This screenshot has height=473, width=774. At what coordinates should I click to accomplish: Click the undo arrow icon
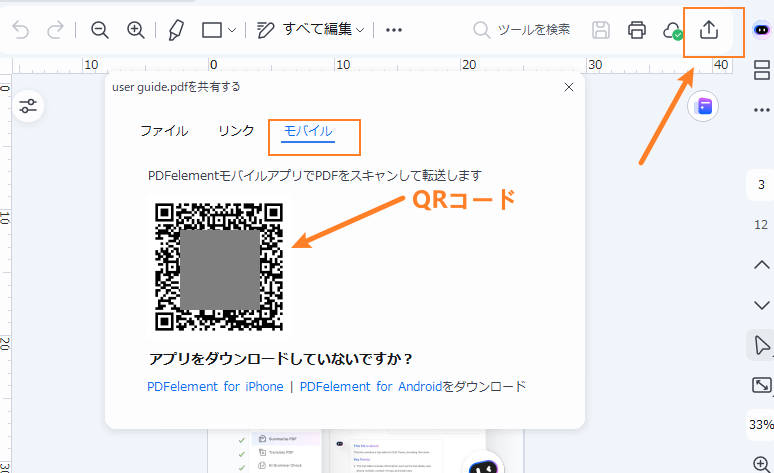tap(21, 30)
